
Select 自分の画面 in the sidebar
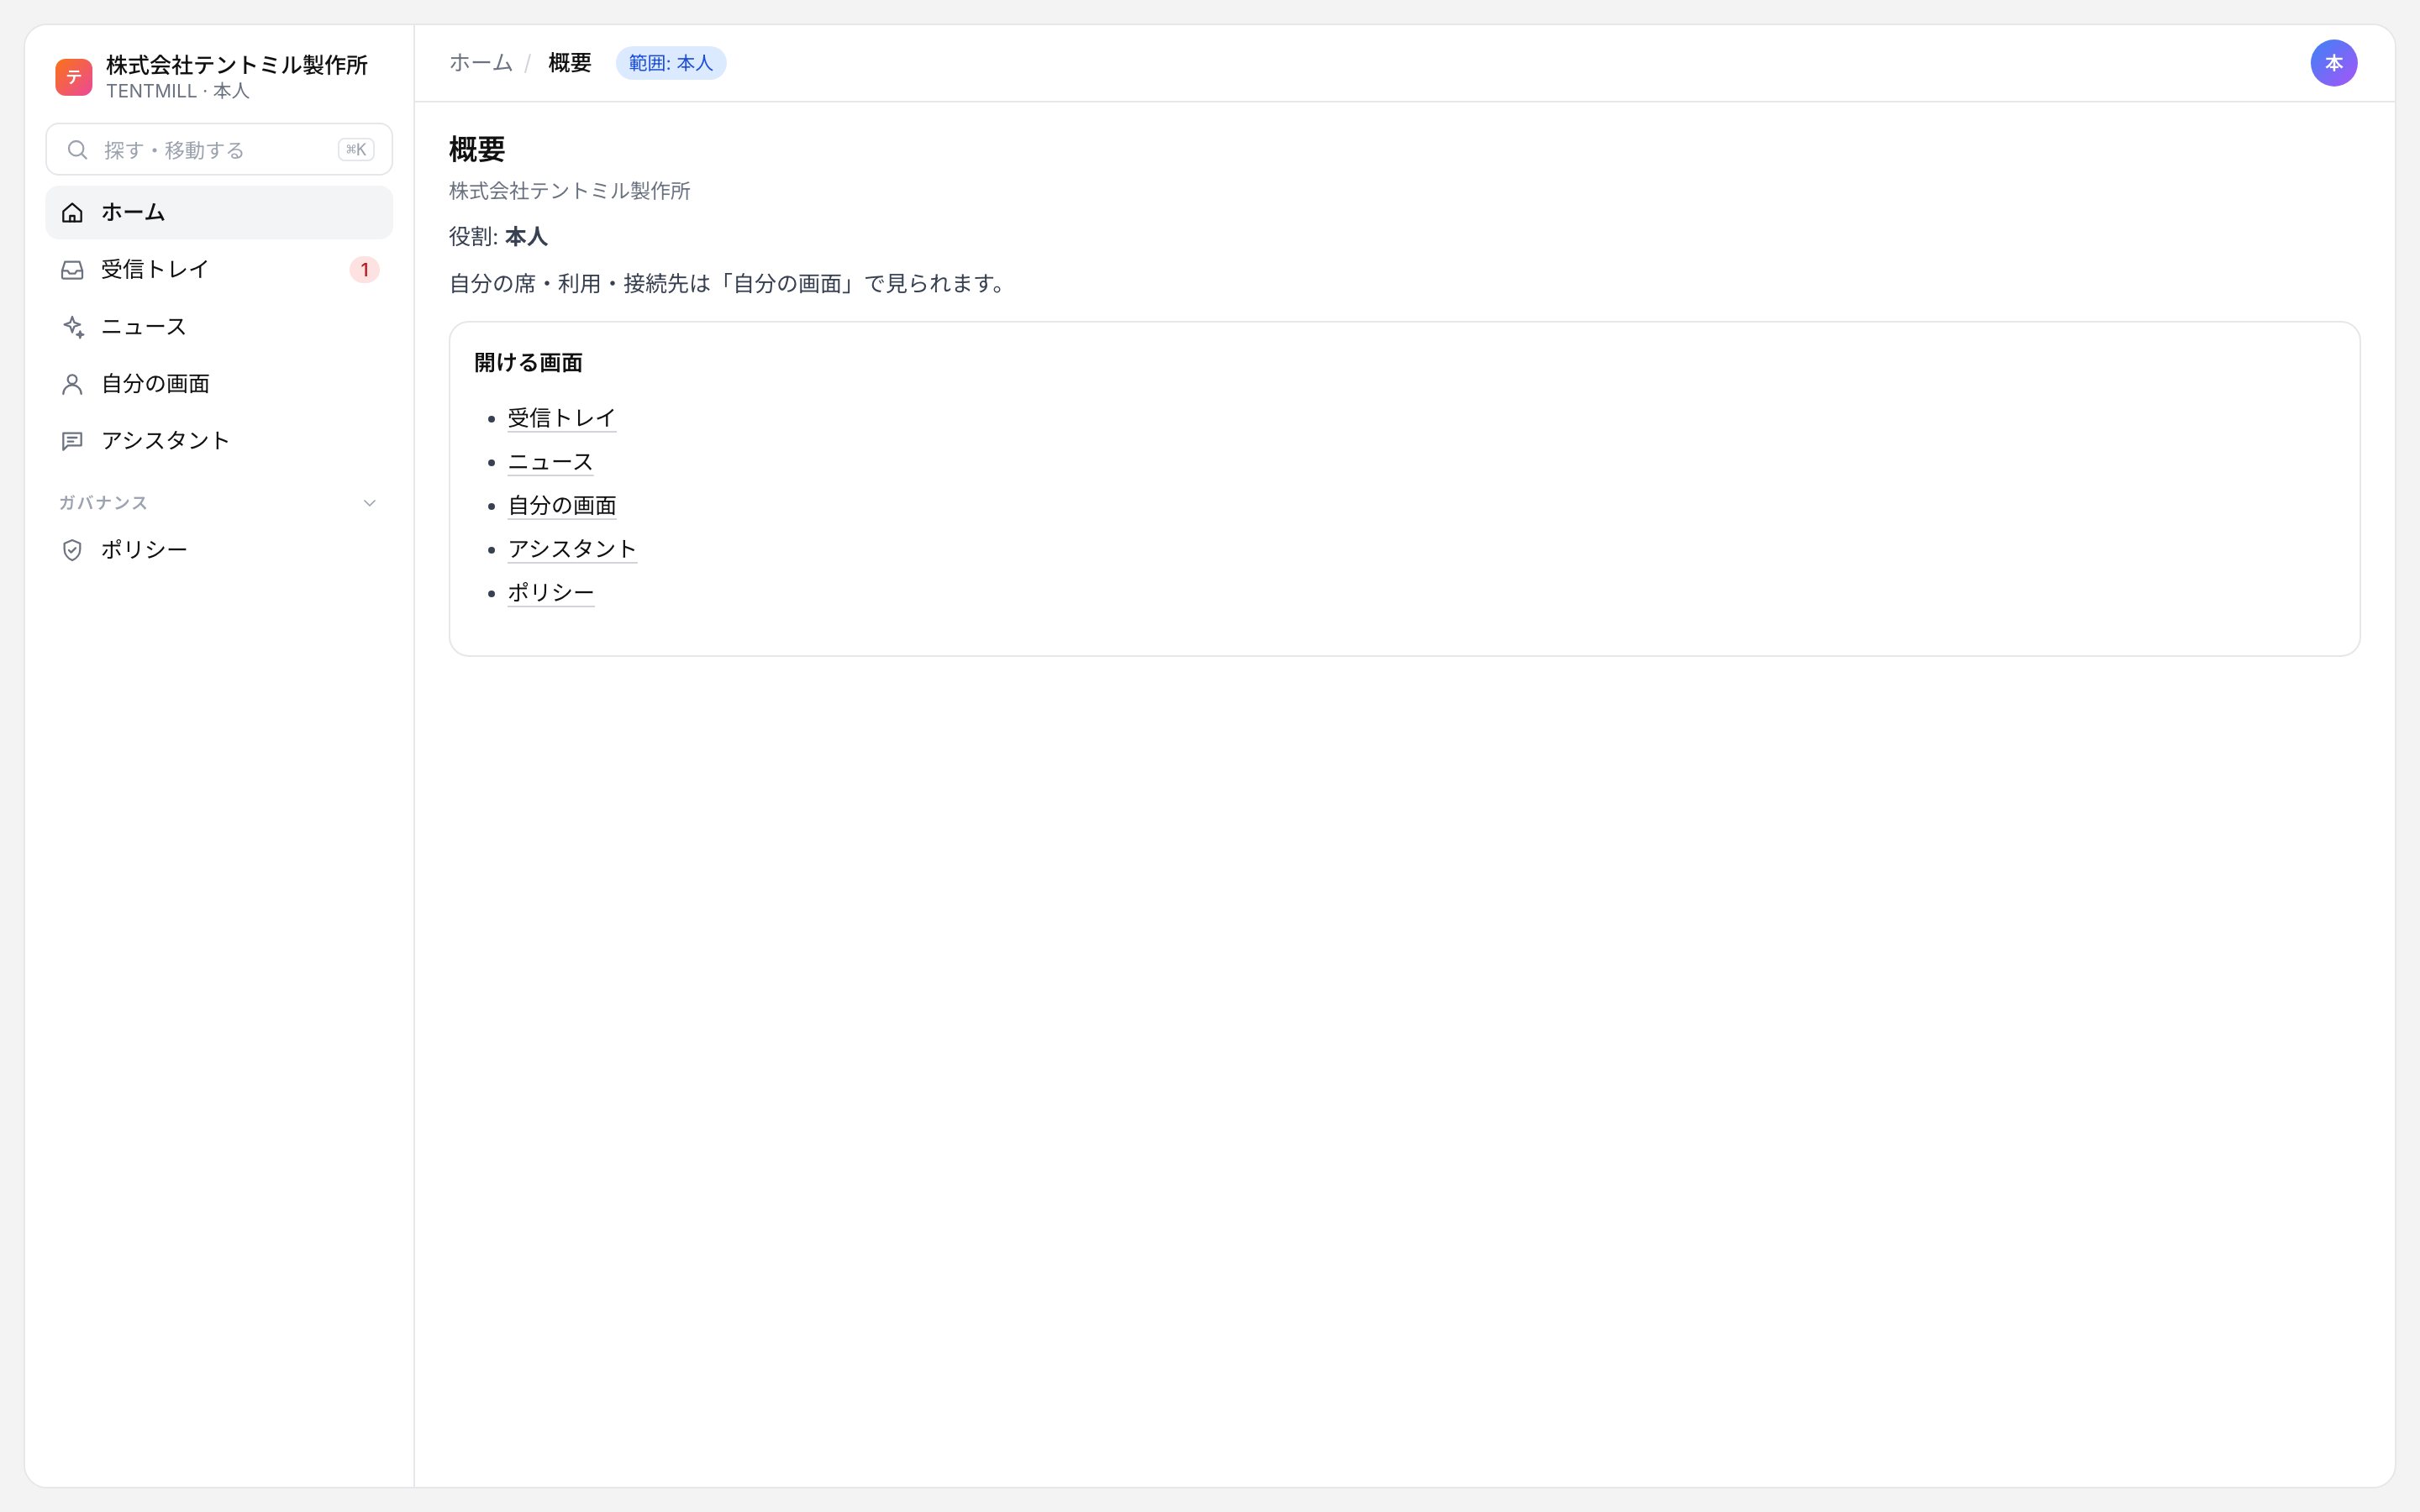(x=219, y=384)
